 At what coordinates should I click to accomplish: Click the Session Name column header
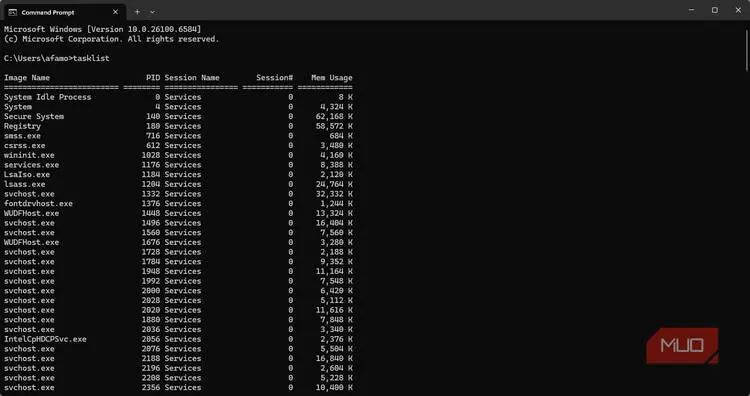coord(192,77)
